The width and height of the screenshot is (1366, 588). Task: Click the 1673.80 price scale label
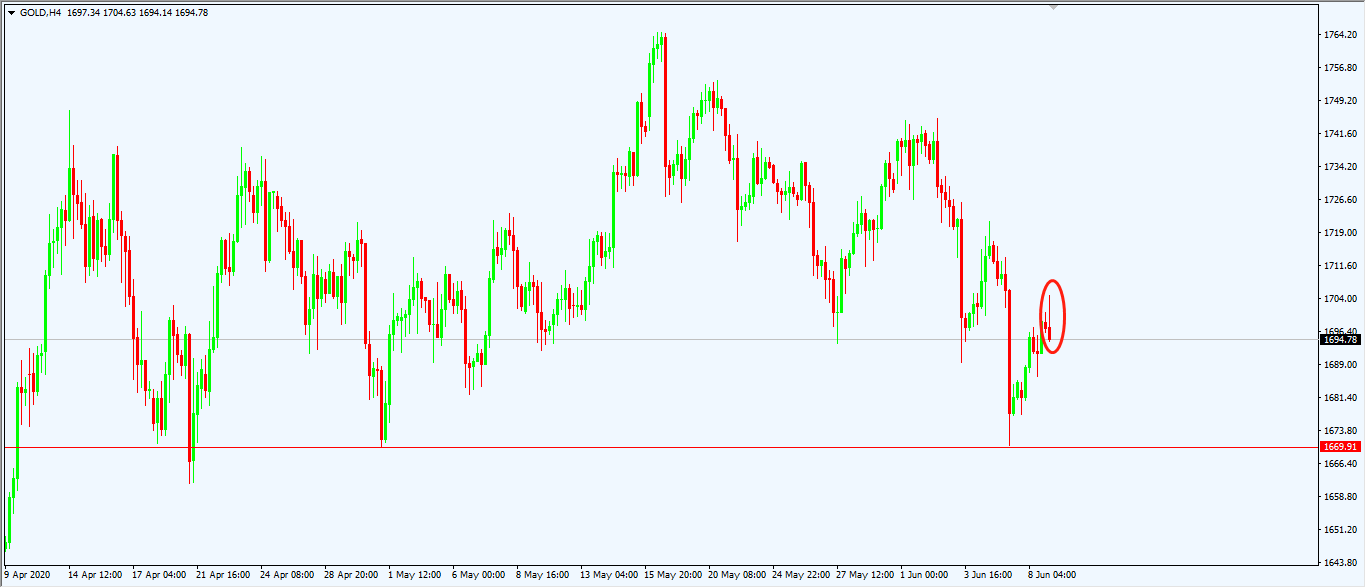(x=1340, y=431)
